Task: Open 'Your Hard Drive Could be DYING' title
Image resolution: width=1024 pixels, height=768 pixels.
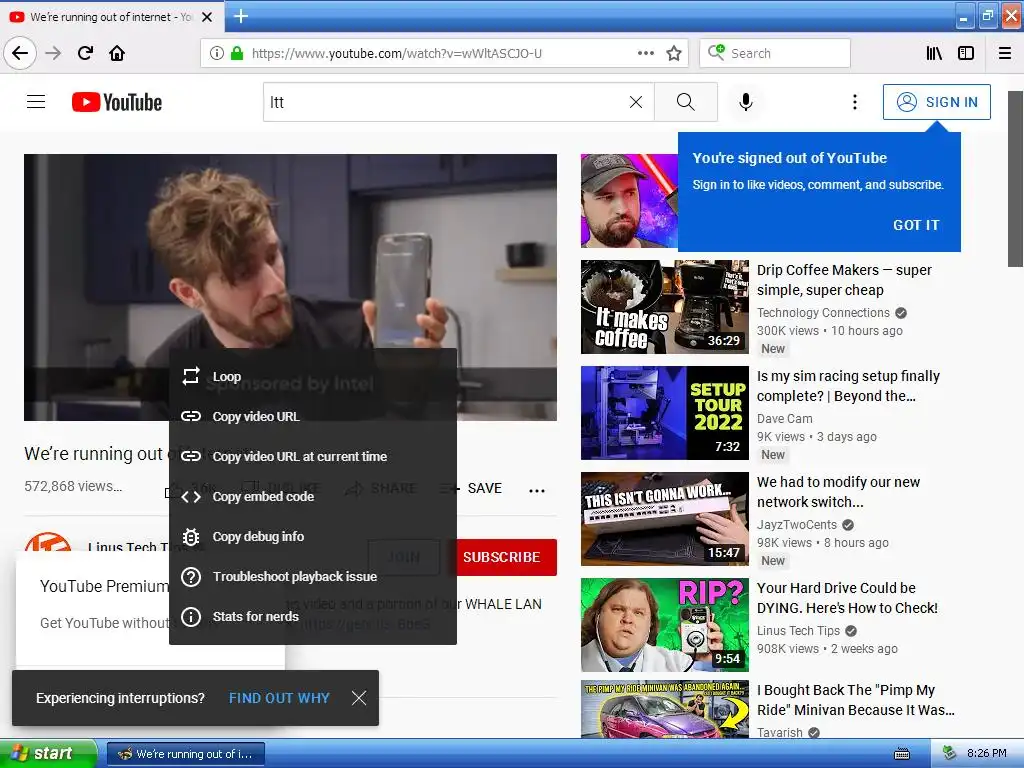Action: click(847, 598)
